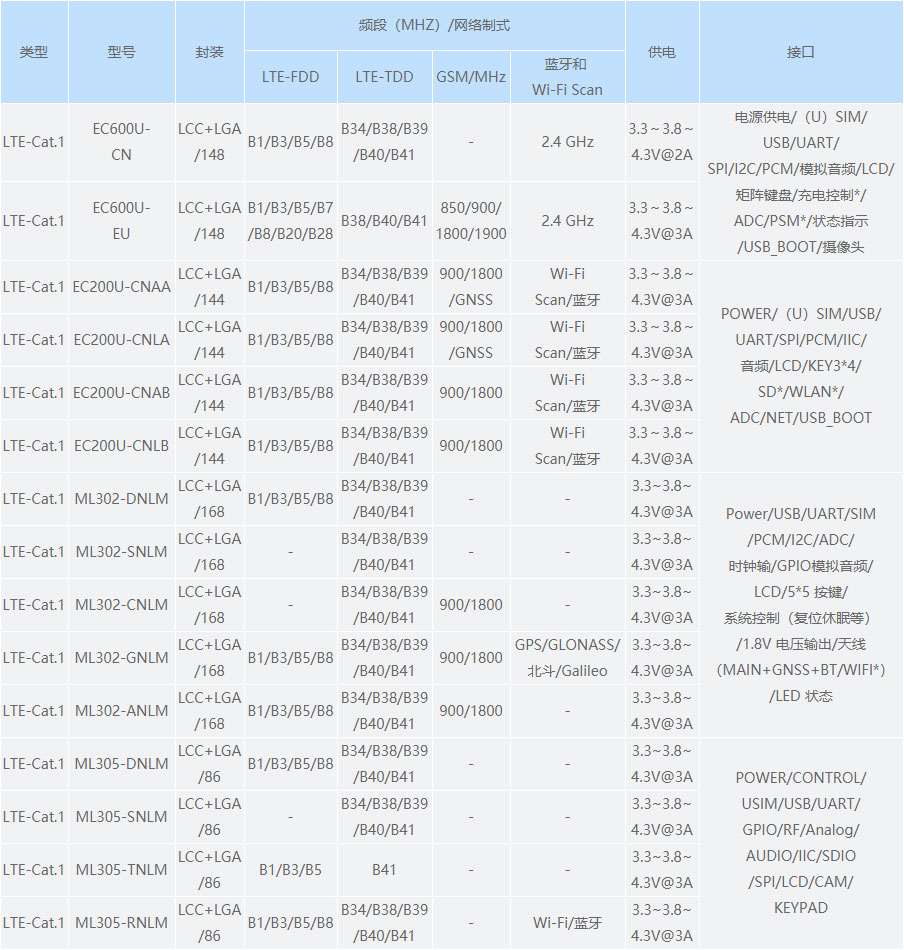Select the B1/B3/B5/B7/B8/B20/B28 band cell
Viewport: 904px width, 950px height.
(290, 221)
